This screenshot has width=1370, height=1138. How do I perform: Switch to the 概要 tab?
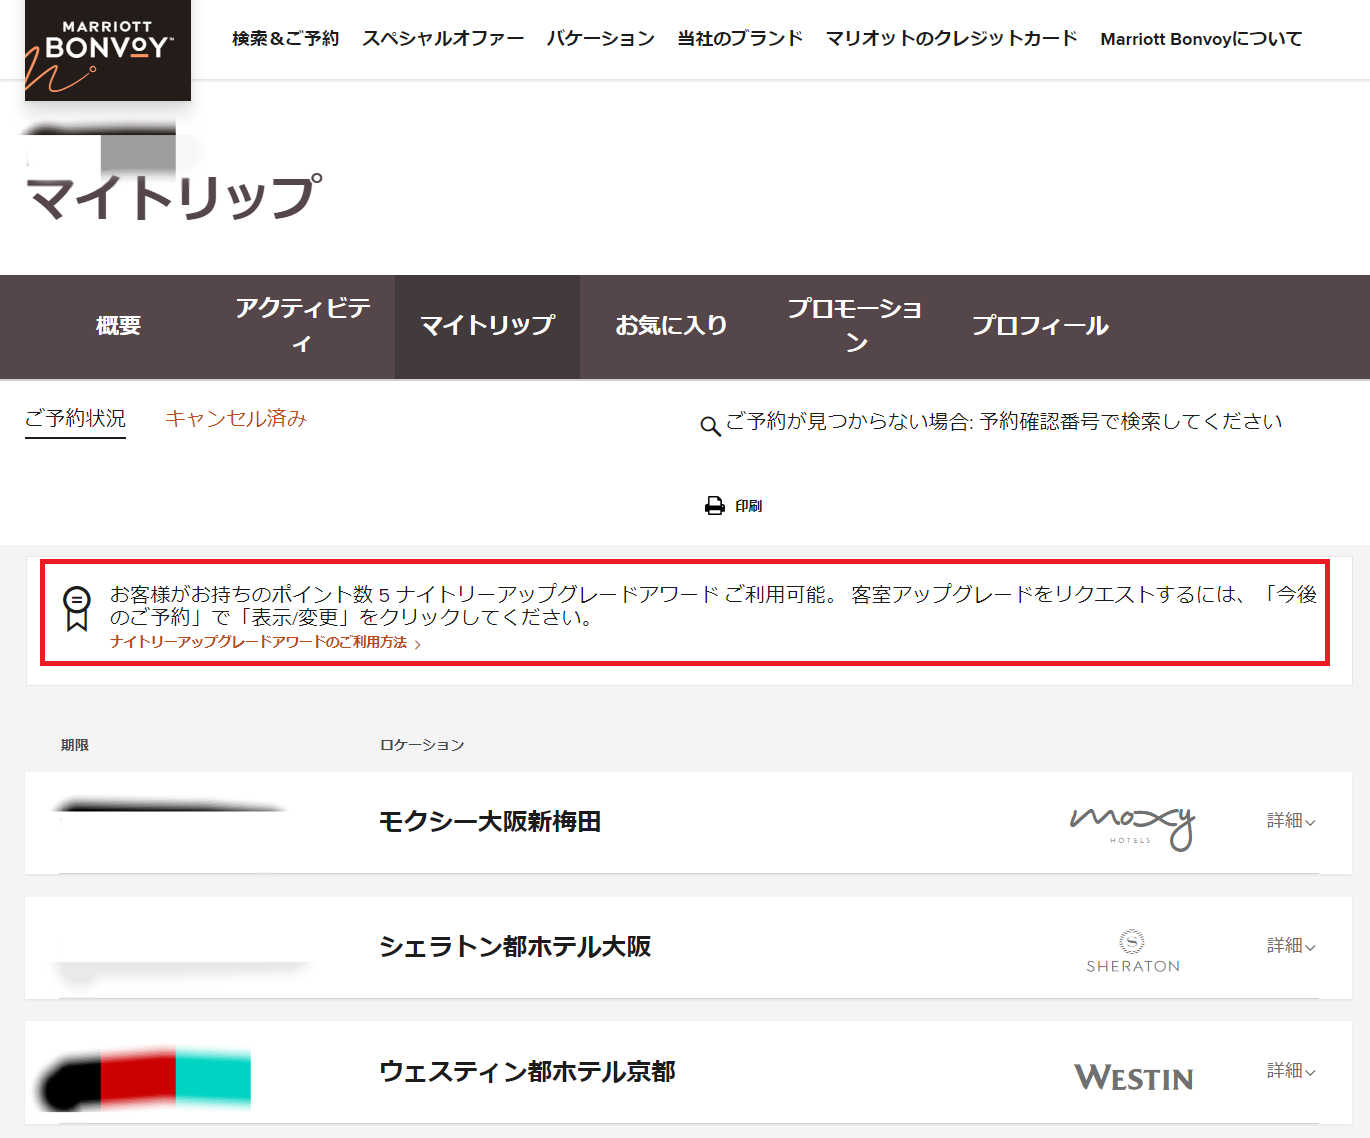tap(118, 326)
